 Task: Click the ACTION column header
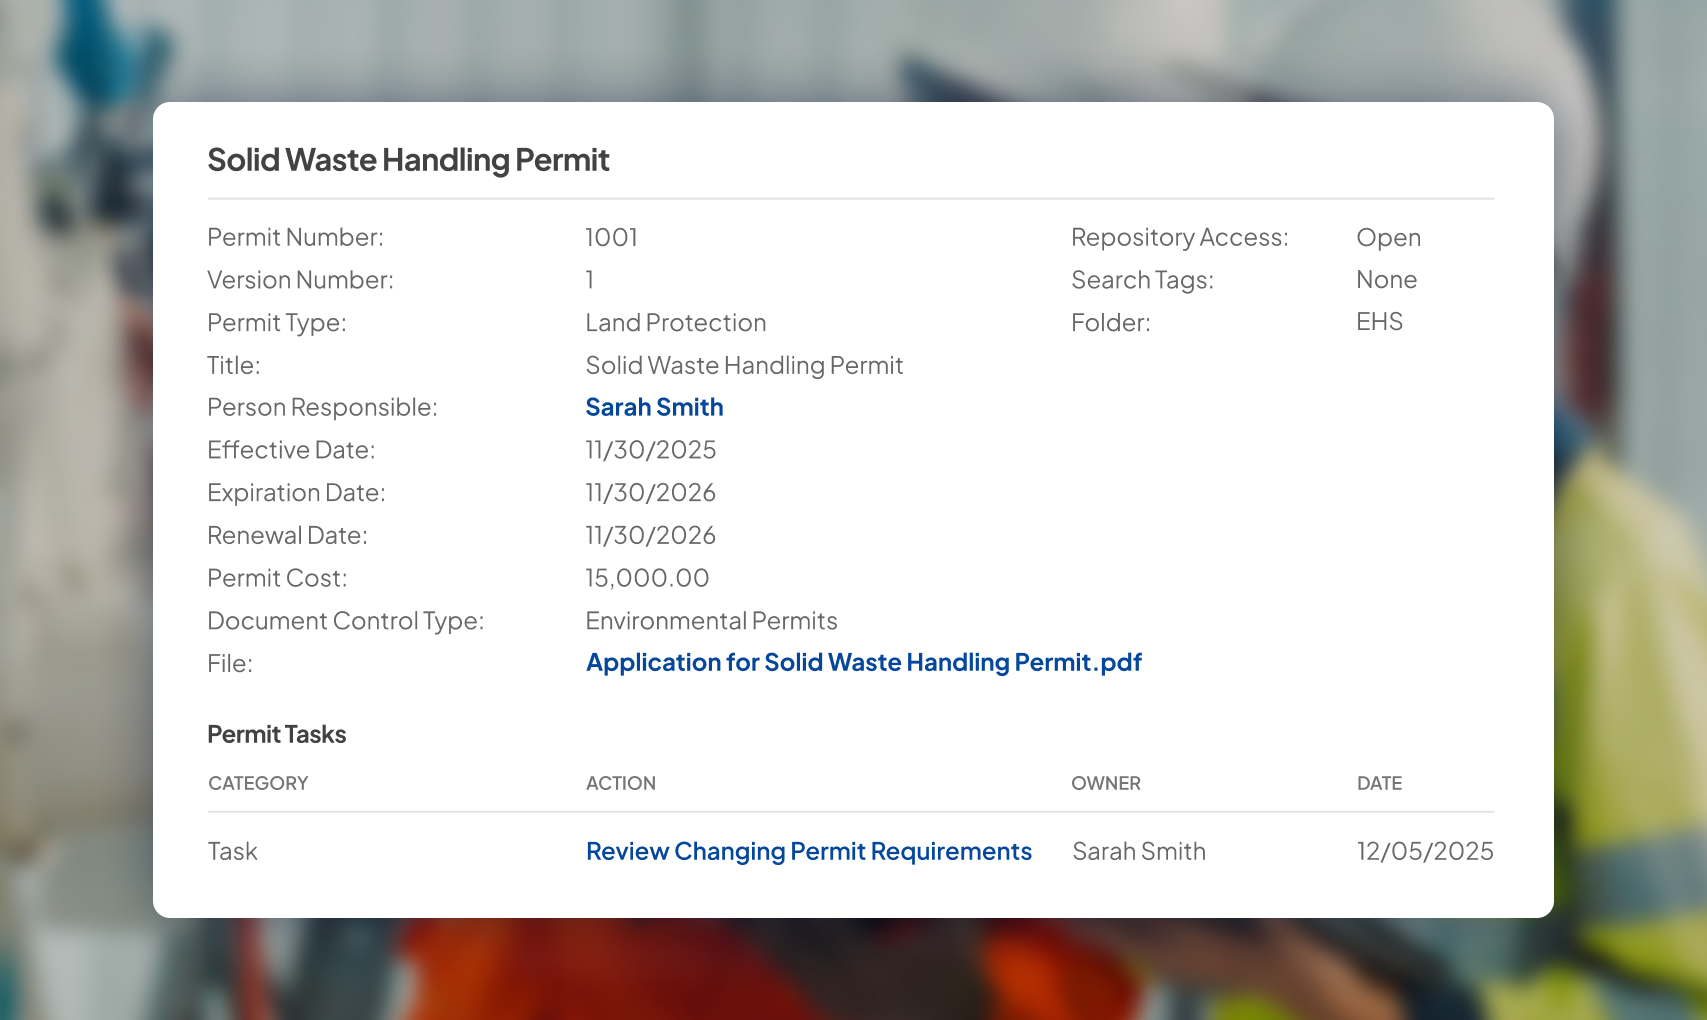pyautogui.click(x=620, y=784)
